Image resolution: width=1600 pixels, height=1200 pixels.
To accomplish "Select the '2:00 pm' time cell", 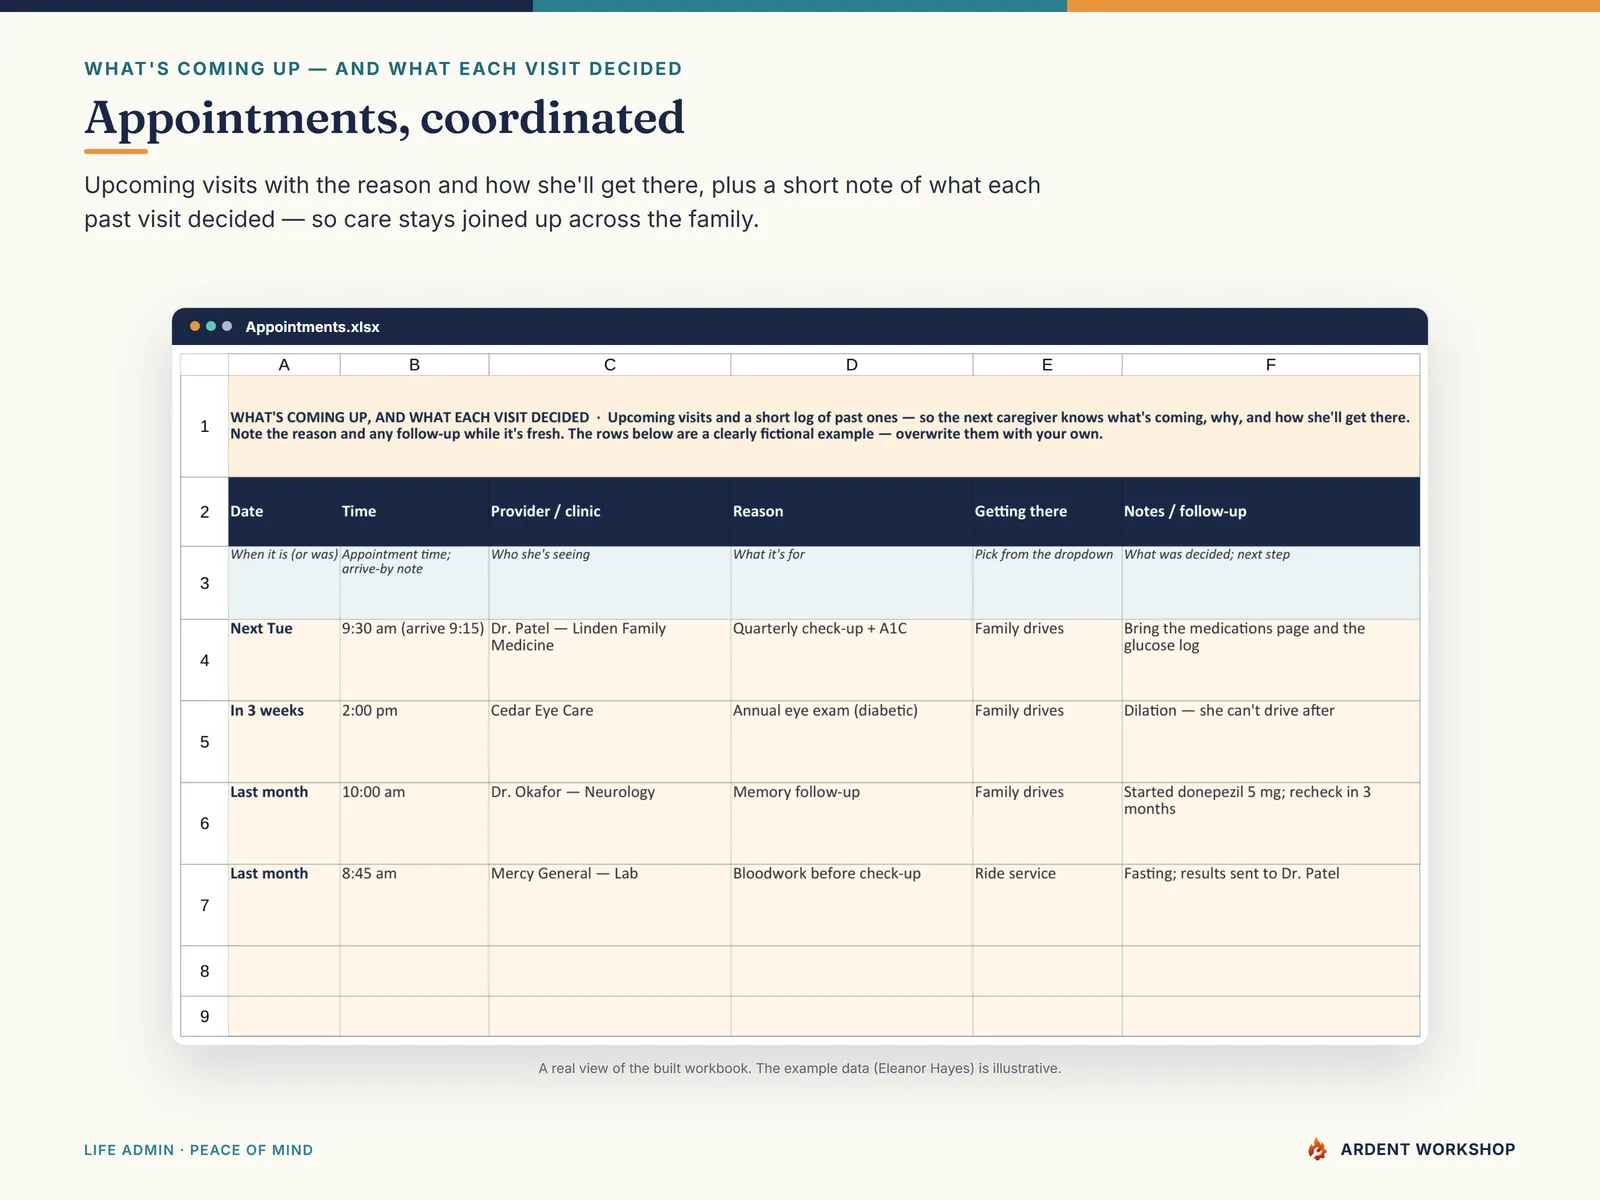I will point(414,742).
